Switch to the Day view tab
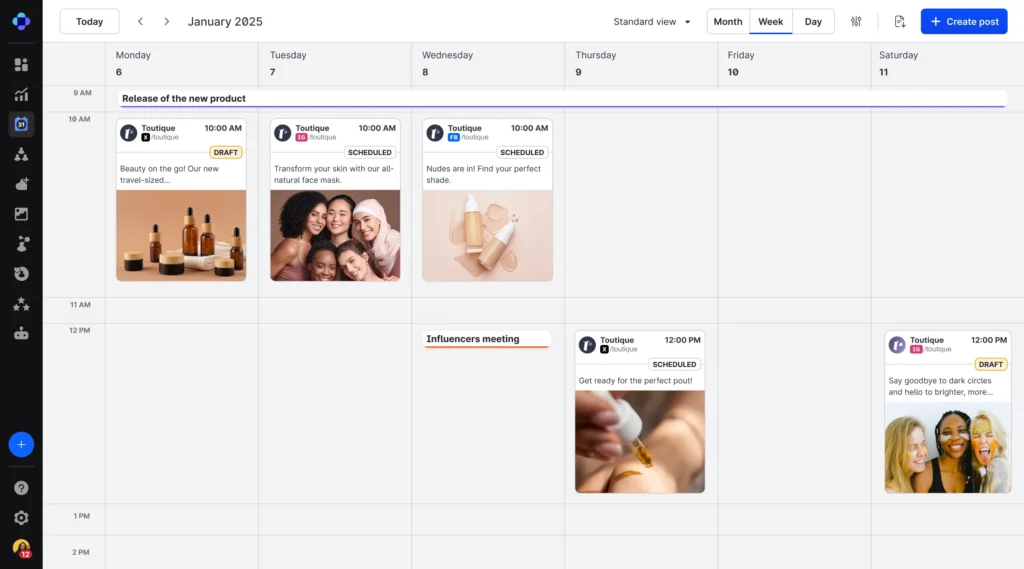The width and height of the screenshot is (1024, 569). [x=813, y=22]
